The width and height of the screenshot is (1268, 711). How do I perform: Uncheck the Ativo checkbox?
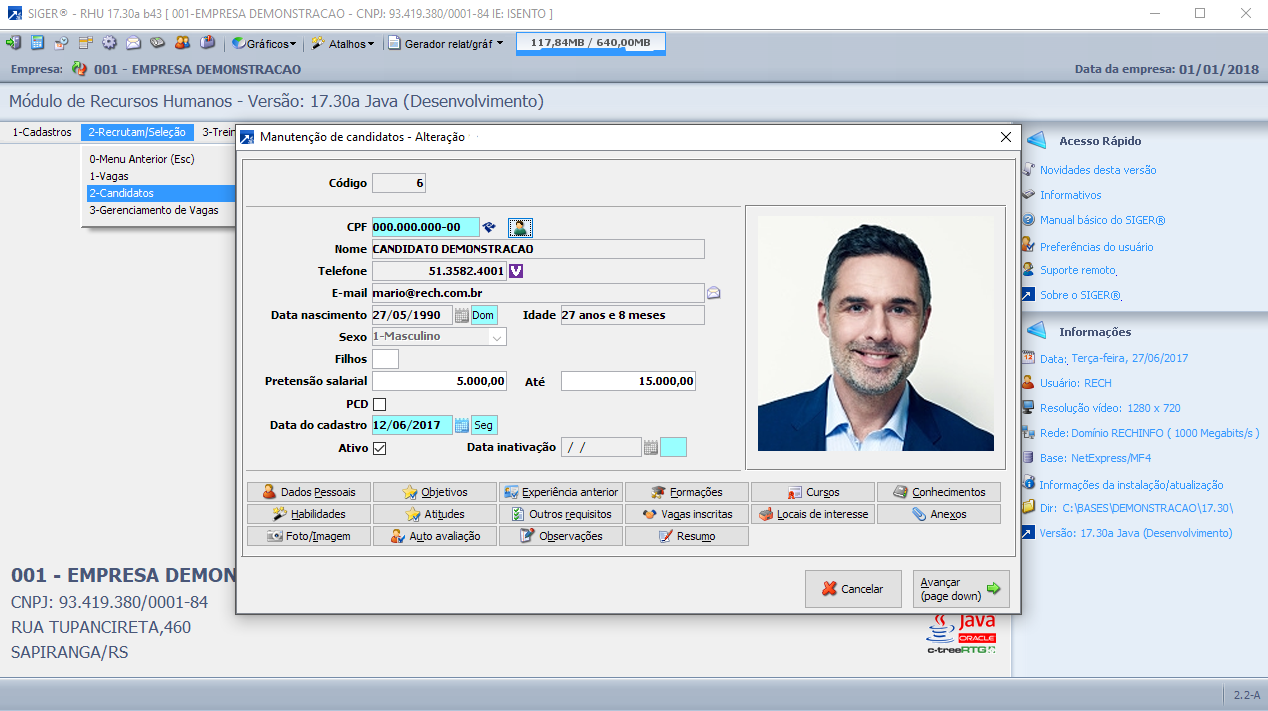point(379,448)
